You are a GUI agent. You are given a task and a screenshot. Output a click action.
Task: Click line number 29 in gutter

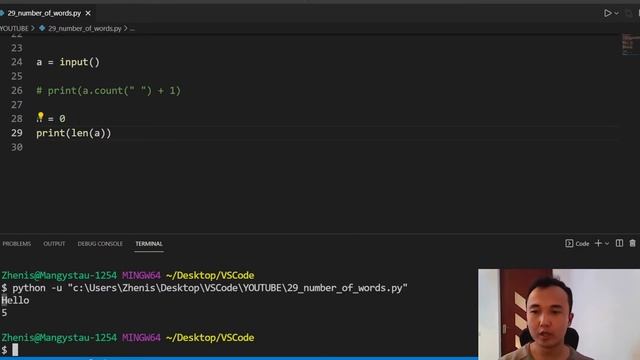(17, 133)
